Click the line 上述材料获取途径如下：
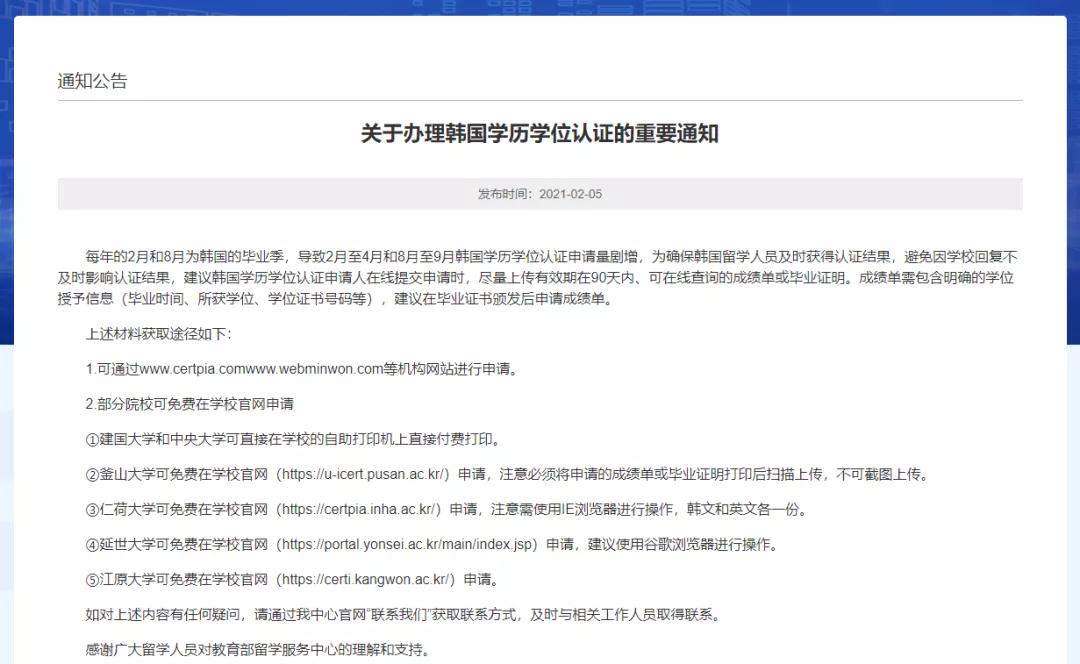1080x664 pixels. pyautogui.click(x=159, y=334)
